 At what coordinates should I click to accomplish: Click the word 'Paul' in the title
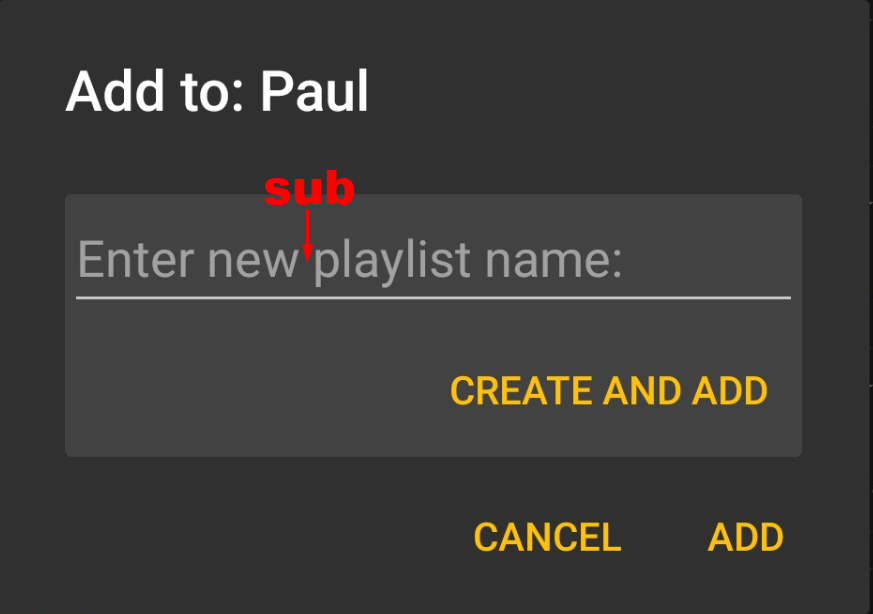click(x=314, y=93)
